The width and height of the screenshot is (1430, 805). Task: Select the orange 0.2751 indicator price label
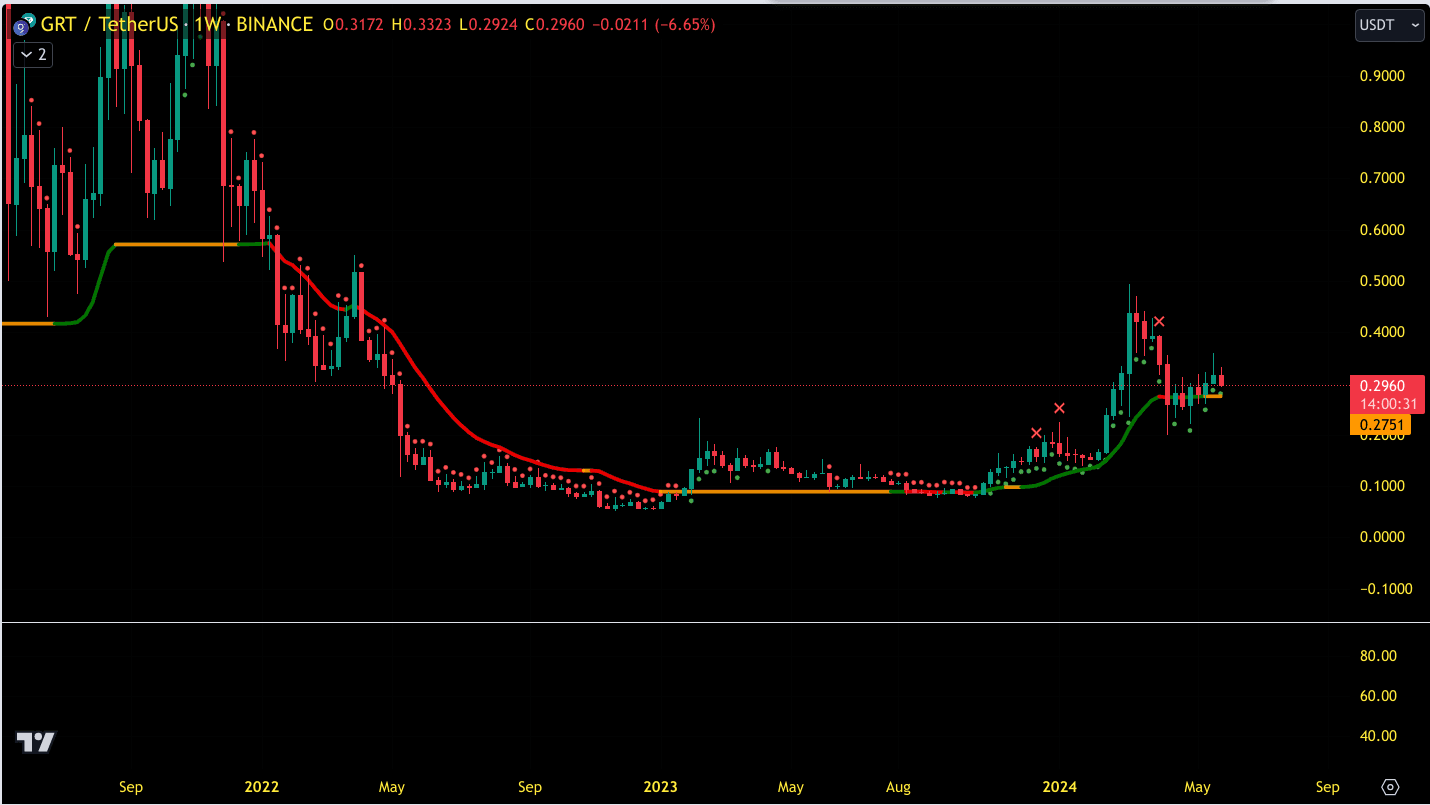1381,425
